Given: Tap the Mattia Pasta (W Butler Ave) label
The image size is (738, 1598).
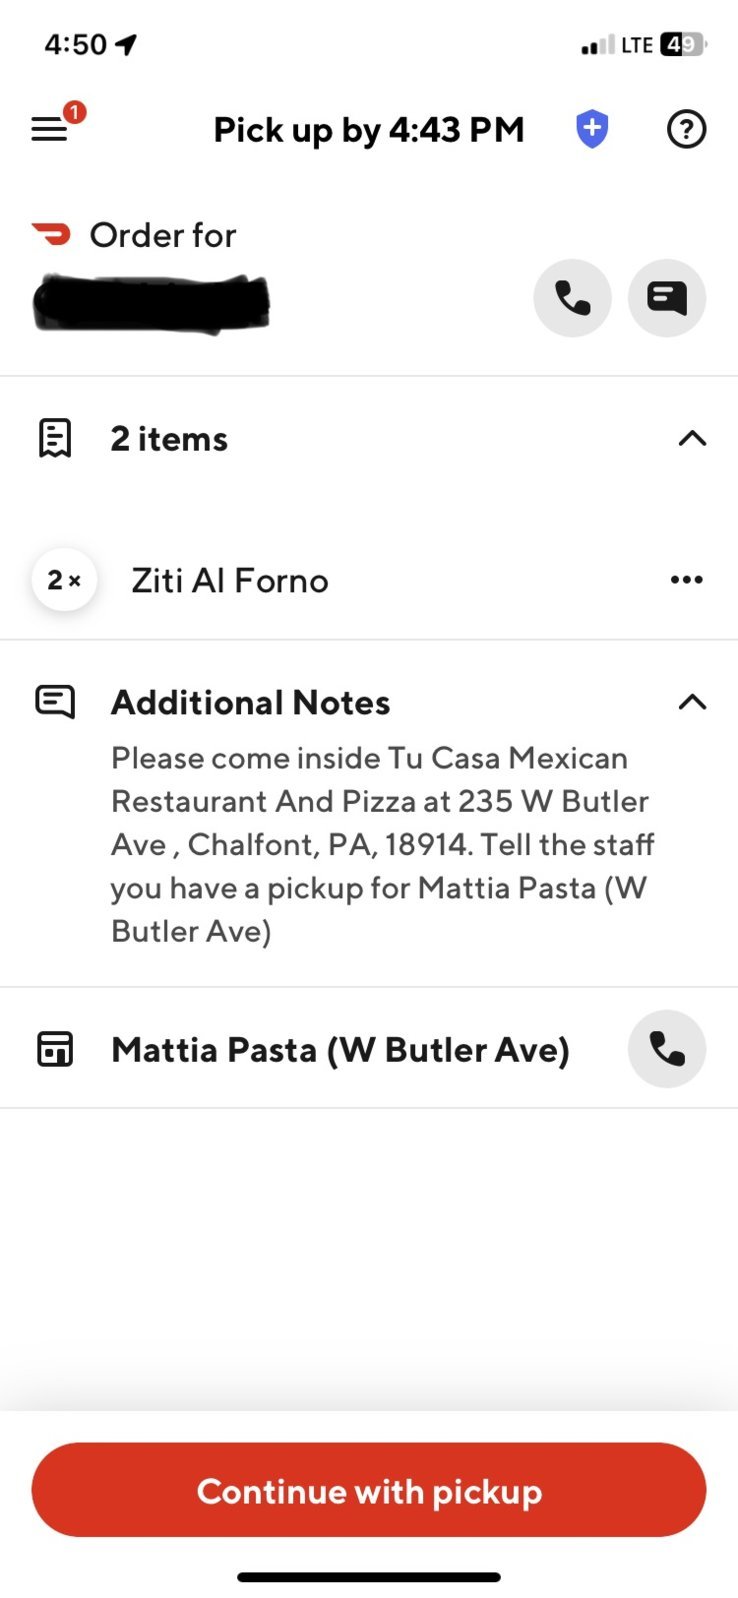Looking at the screenshot, I should point(341,1050).
